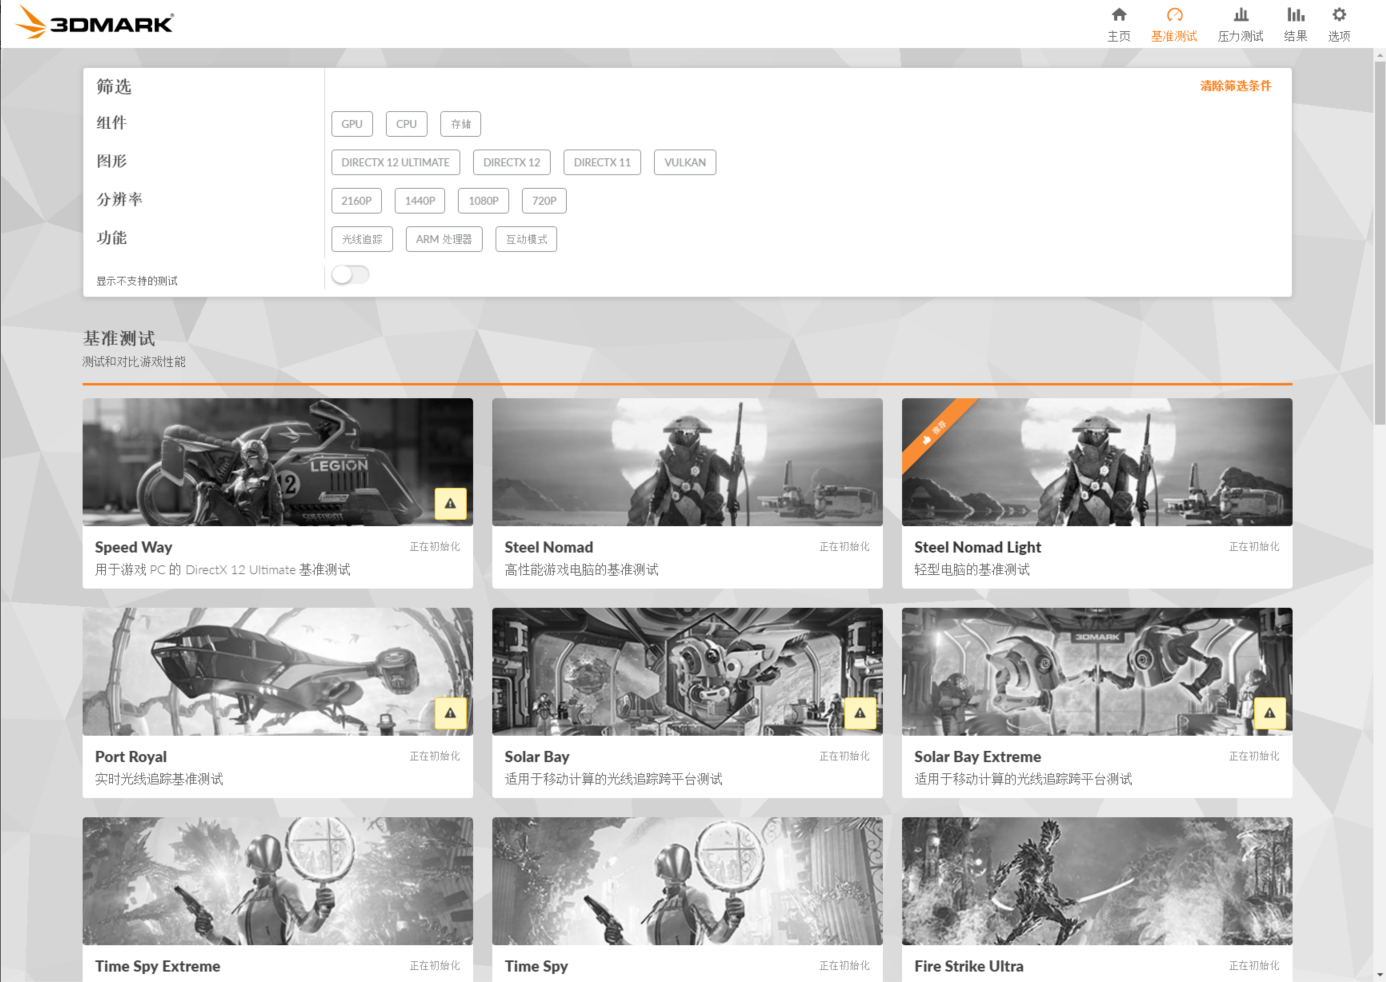Viewport: 1386px width, 982px height.
Task: Open the stress test (压力测试) icon
Action: pyautogui.click(x=1241, y=15)
